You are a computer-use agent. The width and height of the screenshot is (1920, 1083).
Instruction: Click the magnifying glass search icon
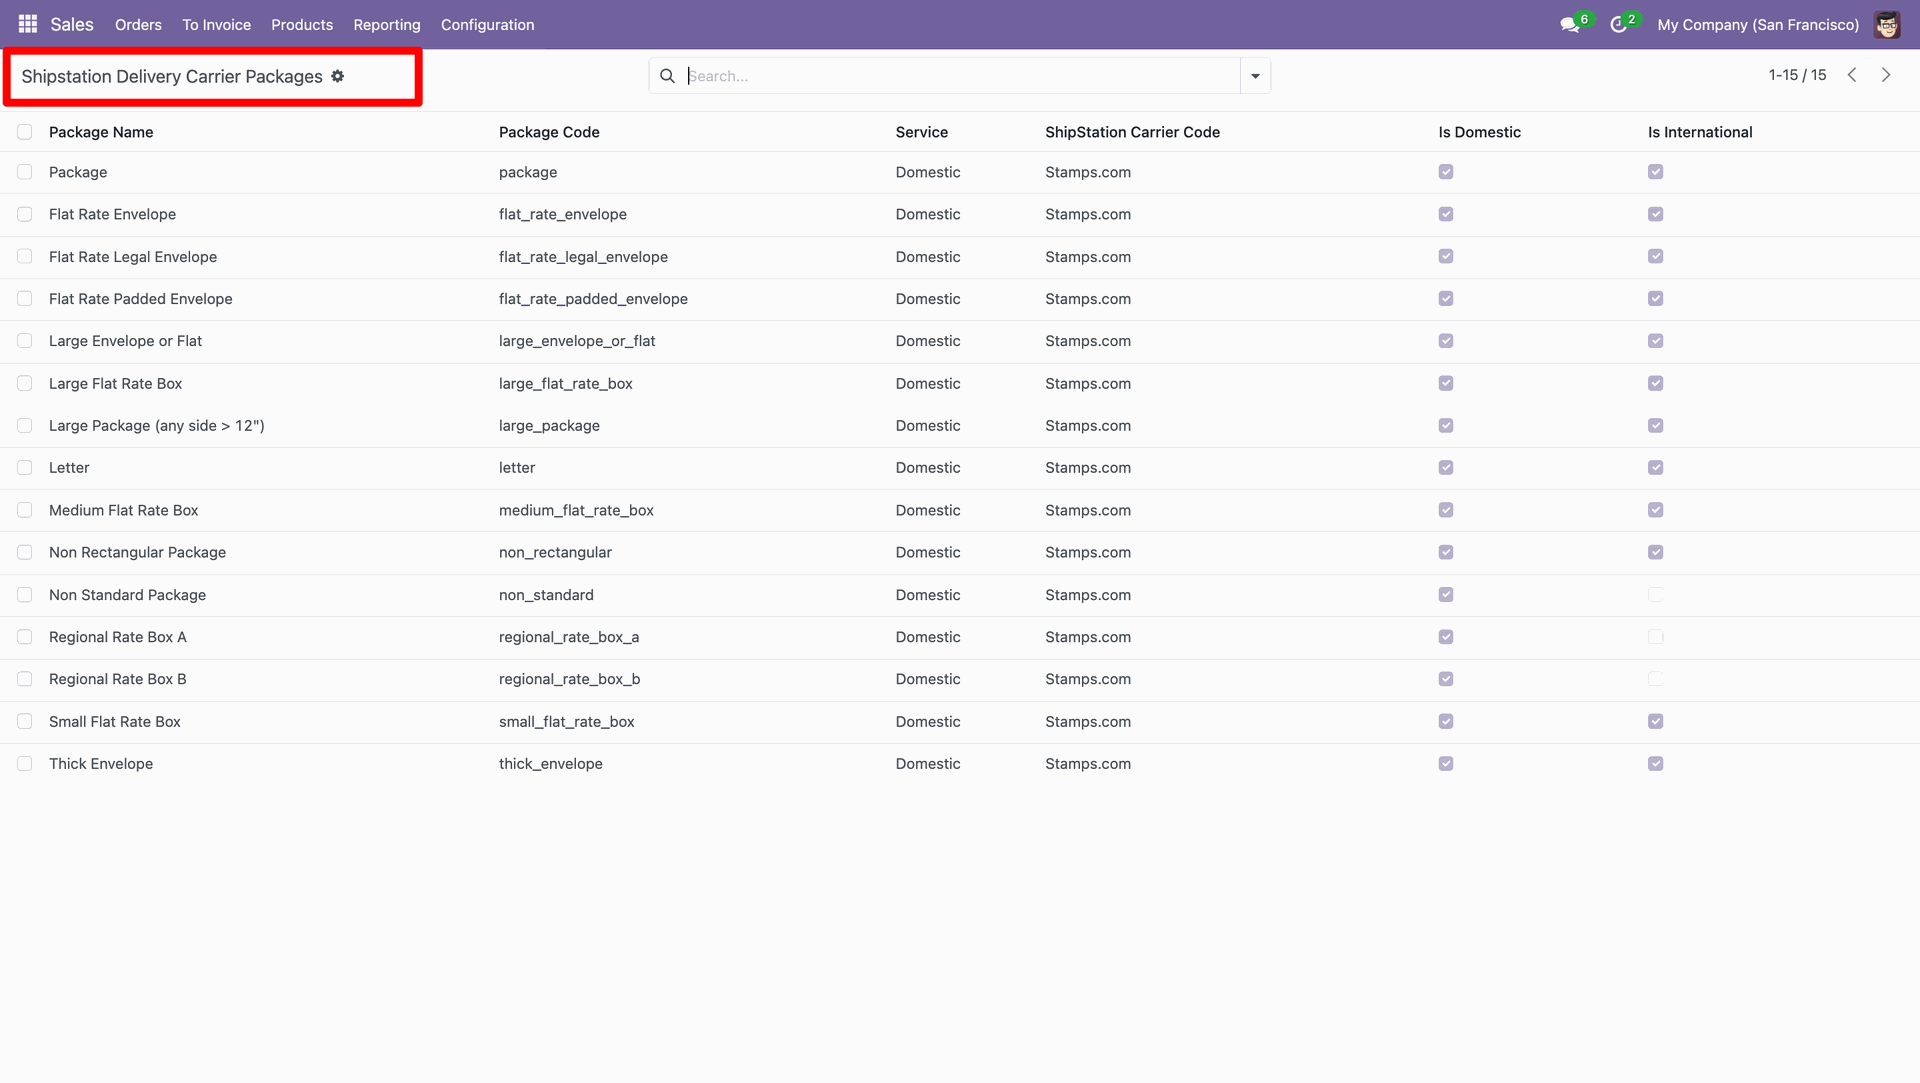667,76
